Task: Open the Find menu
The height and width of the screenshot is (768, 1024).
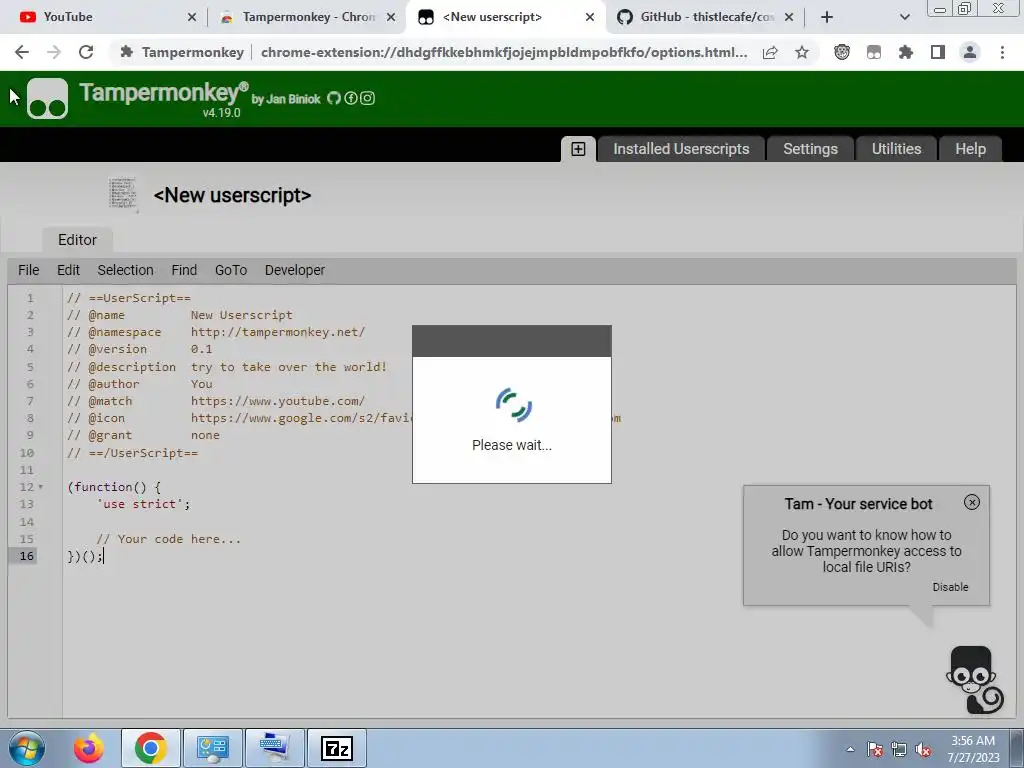Action: [184, 270]
